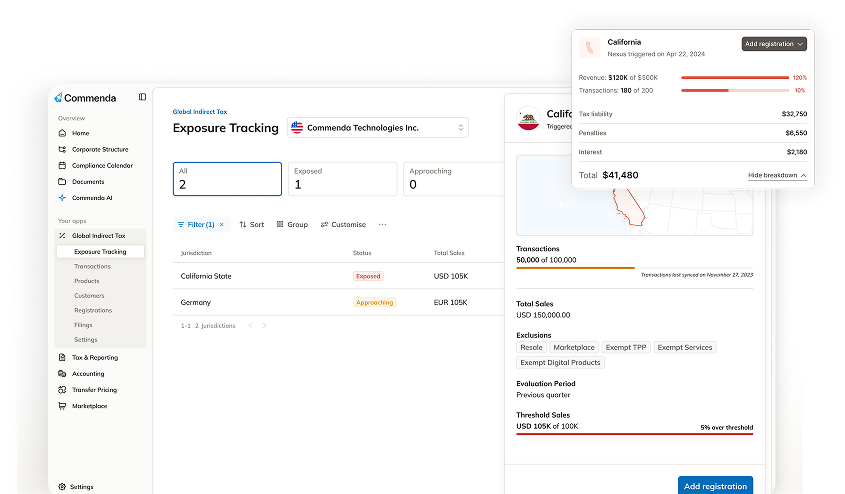Collapse the sidebar using the panel icon
The height and width of the screenshot is (494, 845).
click(x=142, y=97)
